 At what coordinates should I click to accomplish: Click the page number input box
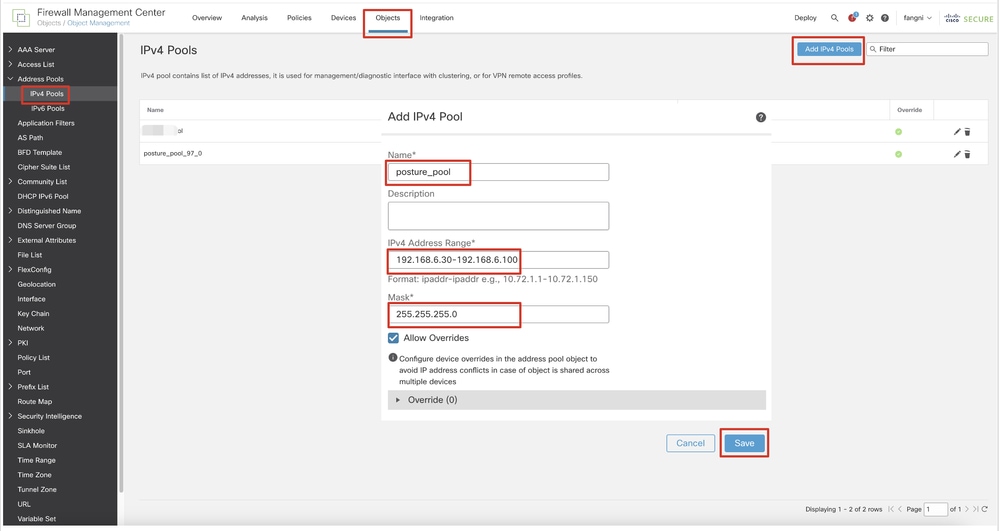click(935, 509)
